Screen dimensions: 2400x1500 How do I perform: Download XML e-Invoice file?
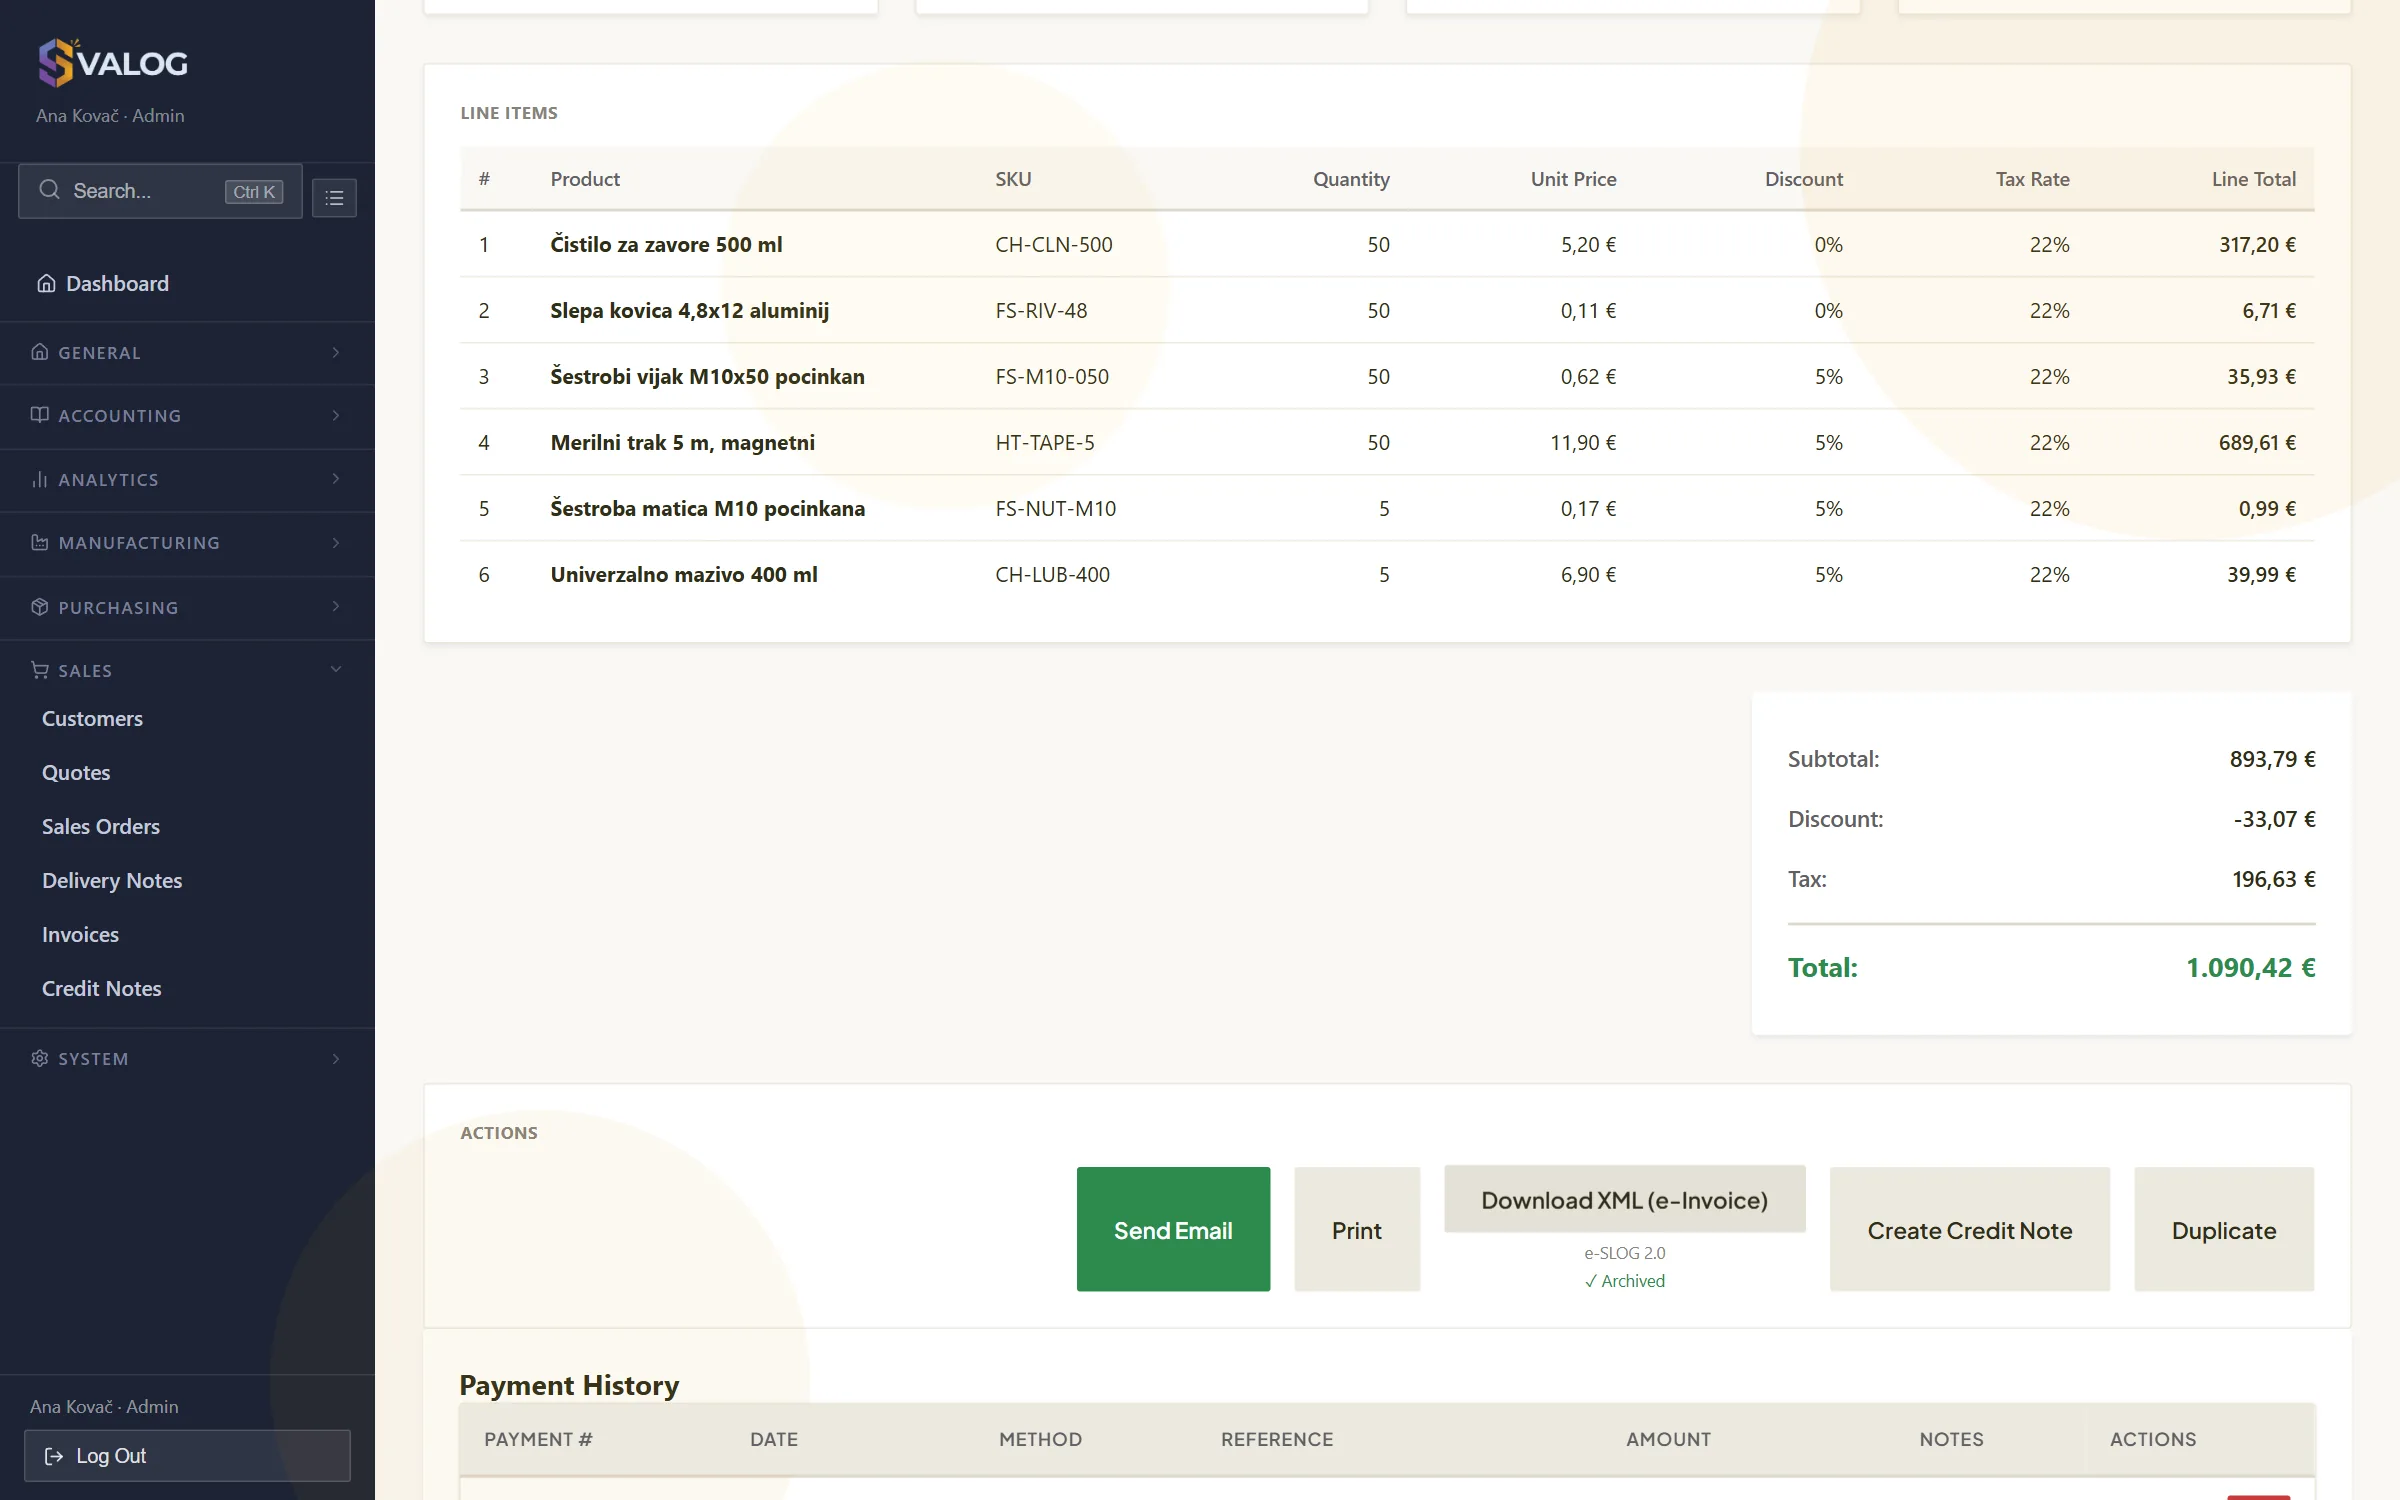point(1624,1199)
